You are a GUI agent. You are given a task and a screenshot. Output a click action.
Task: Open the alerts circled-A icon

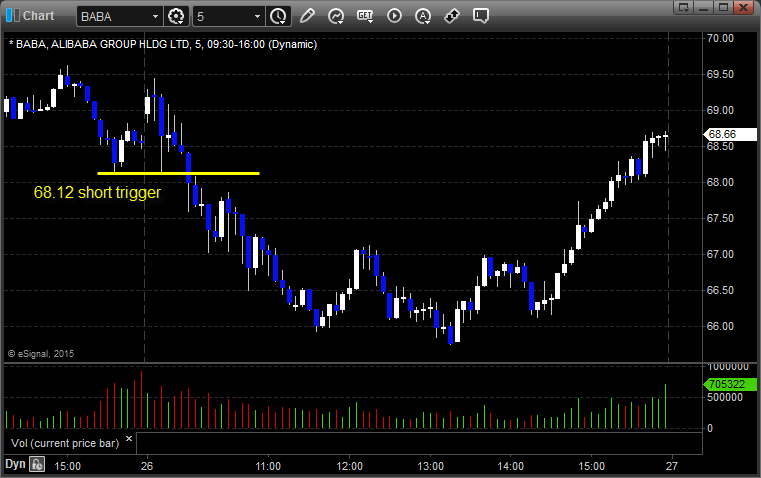(x=423, y=16)
